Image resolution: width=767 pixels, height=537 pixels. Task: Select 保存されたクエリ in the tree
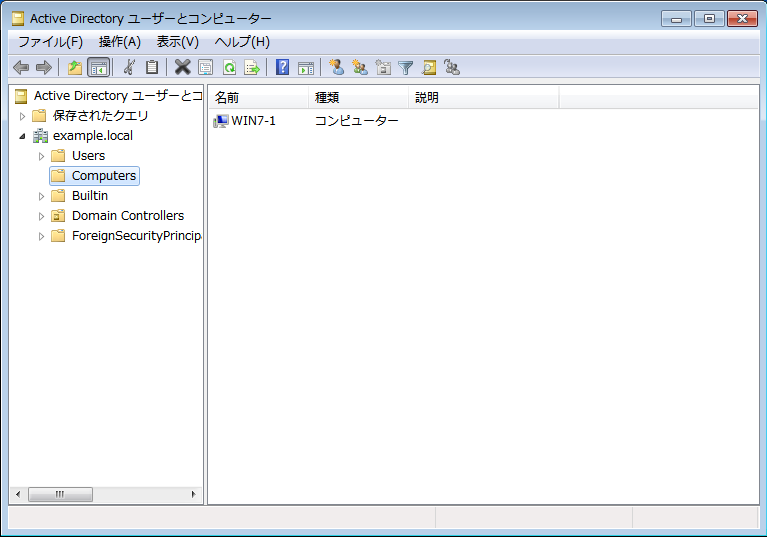coord(100,116)
